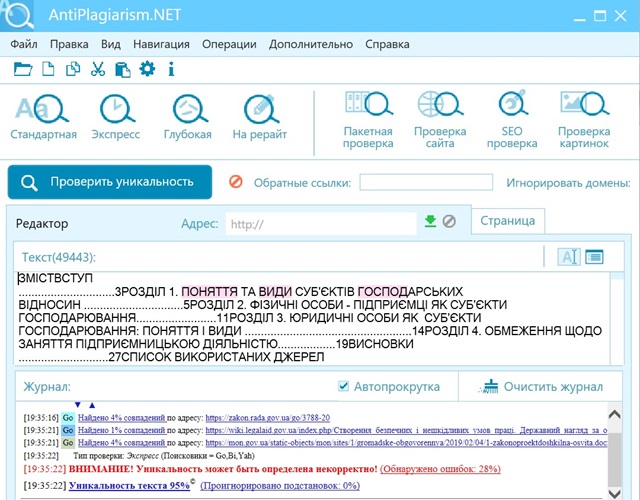640x500 pixels.
Task: Open Пакетная проверка
Action: point(368,120)
